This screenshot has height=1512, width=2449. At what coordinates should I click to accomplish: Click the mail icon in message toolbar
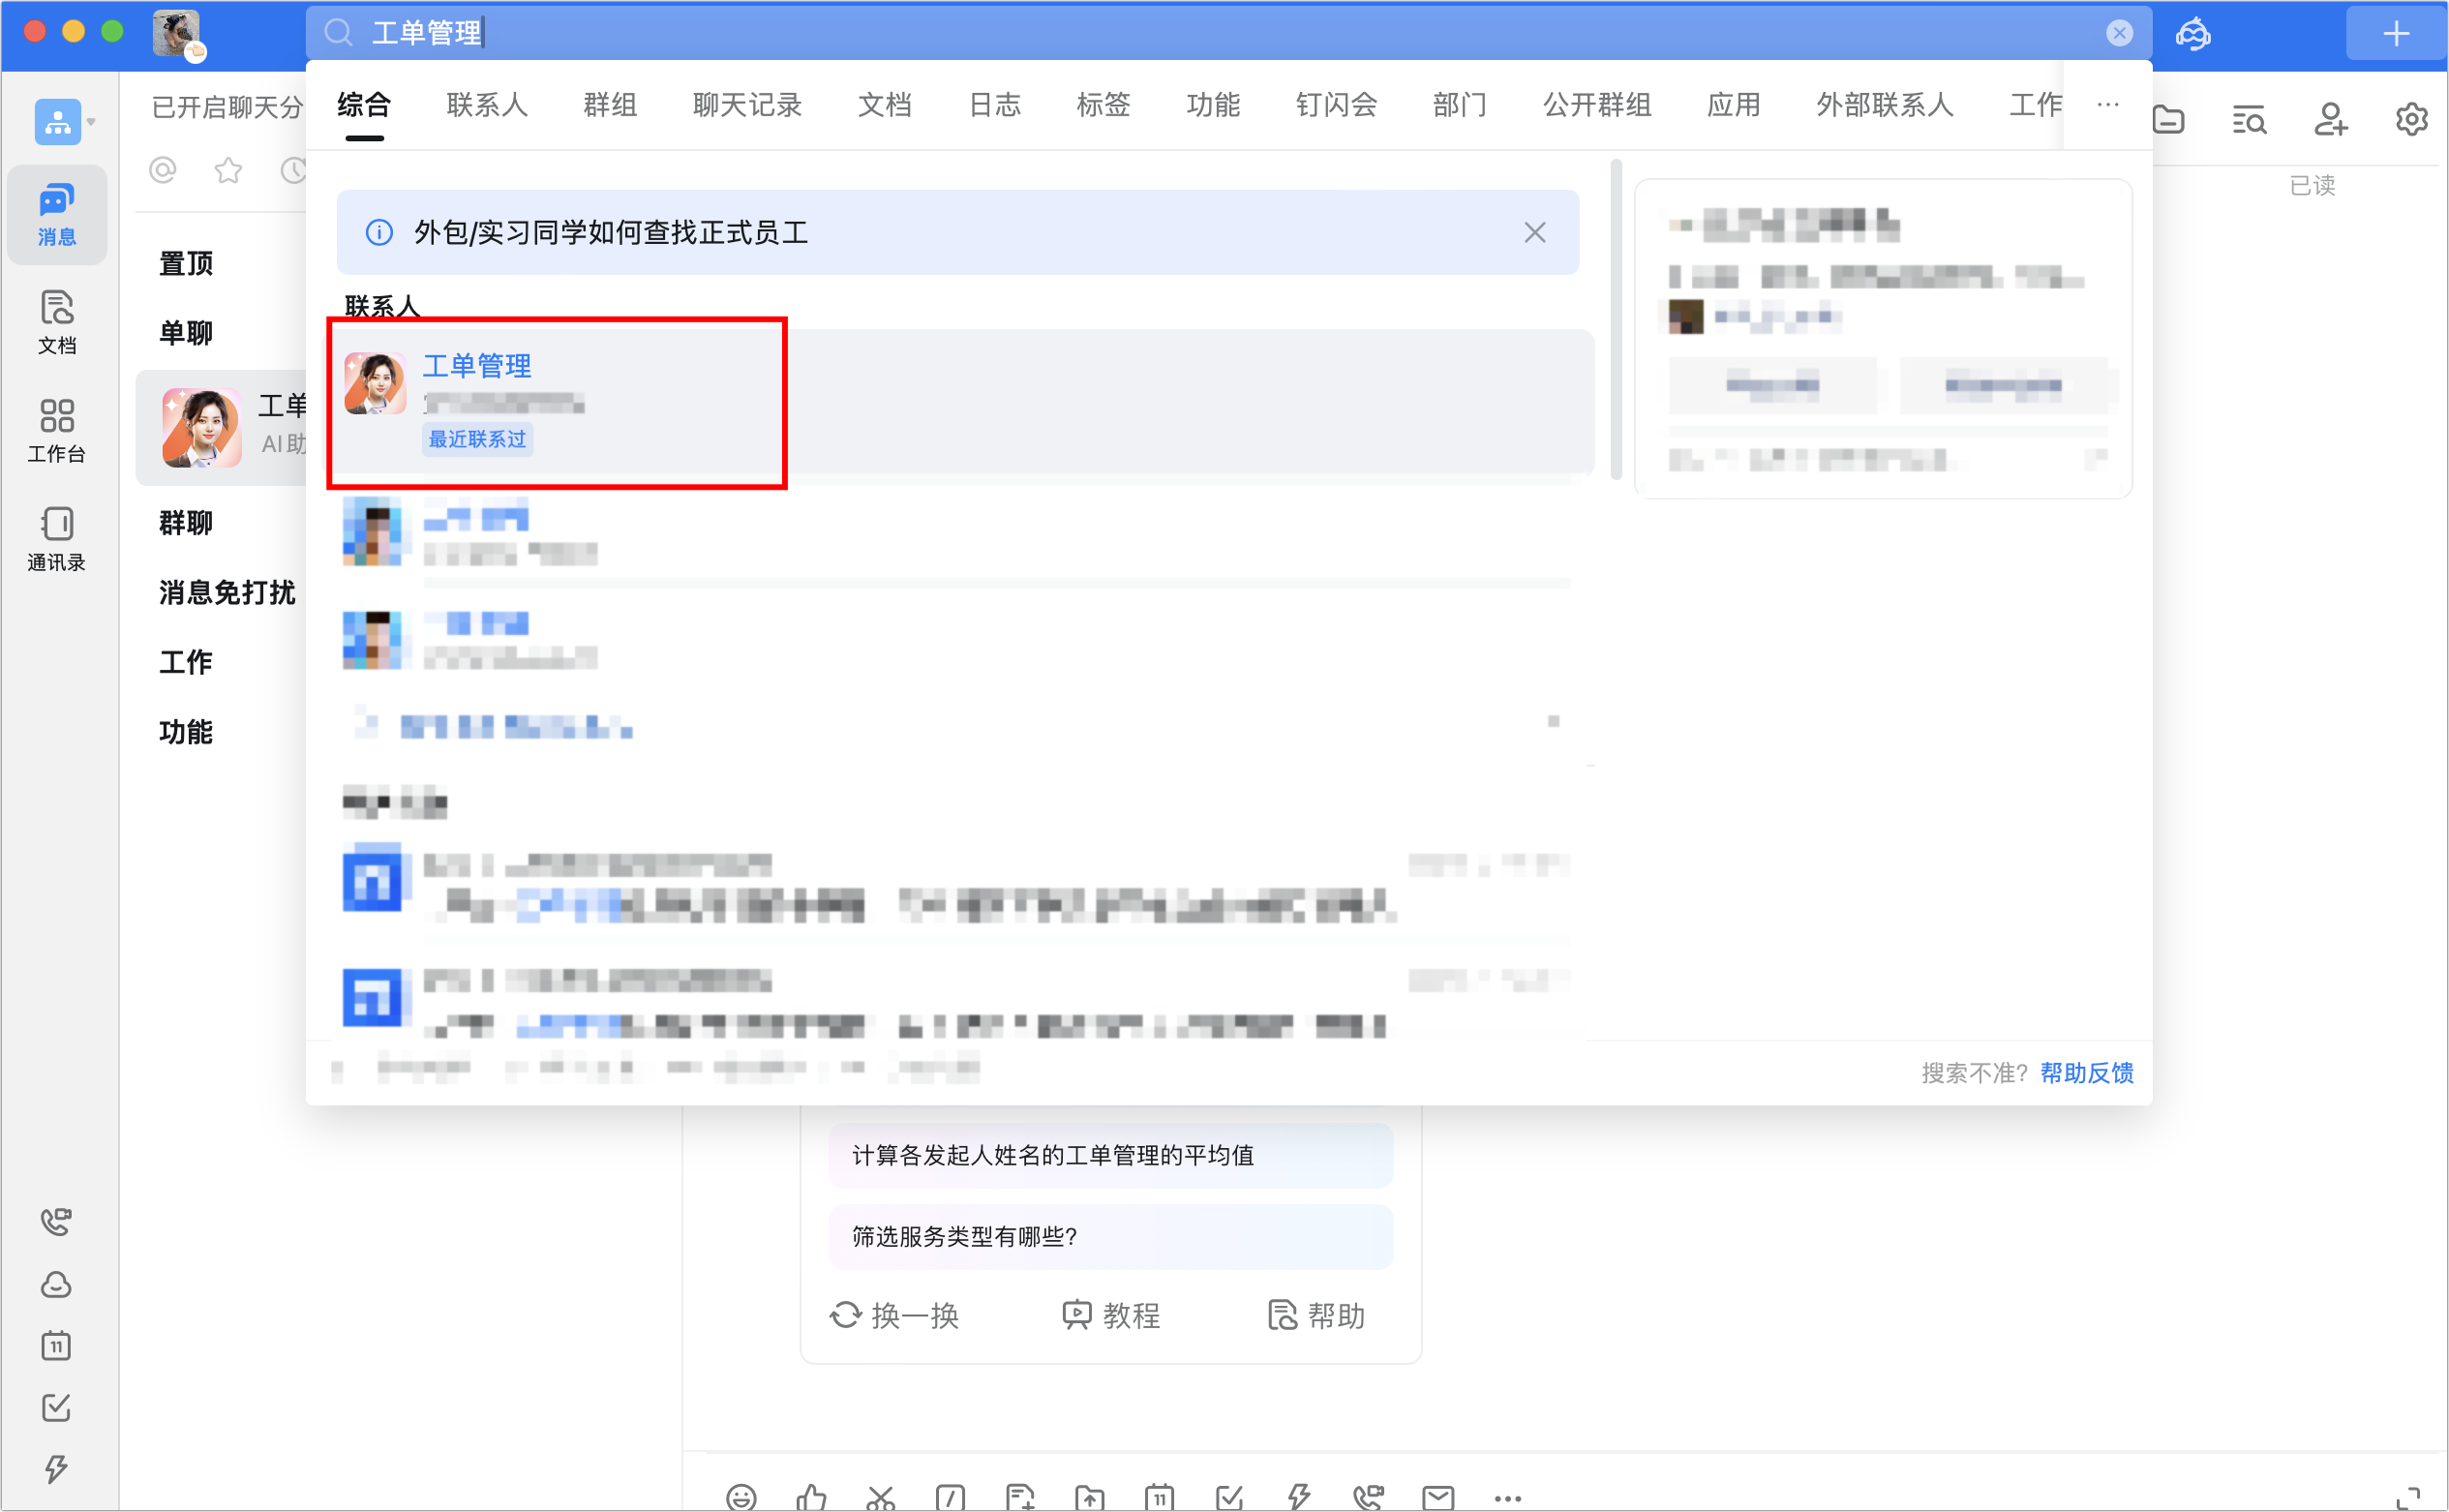tap(1438, 1497)
